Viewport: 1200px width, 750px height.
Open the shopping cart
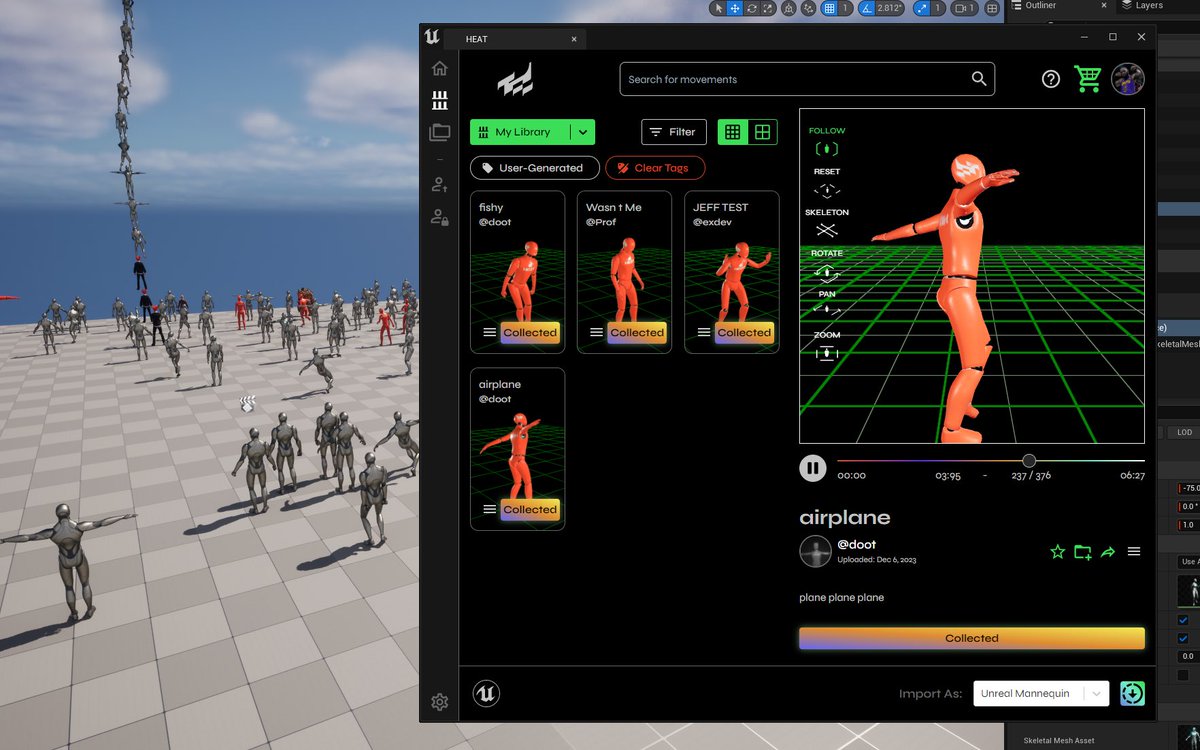(1087, 79)
